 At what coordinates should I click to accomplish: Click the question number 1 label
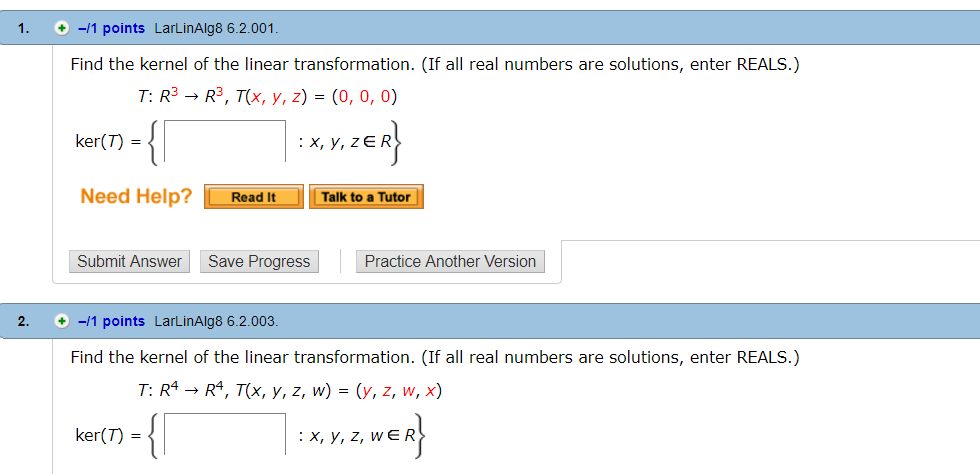pos(24,28)
